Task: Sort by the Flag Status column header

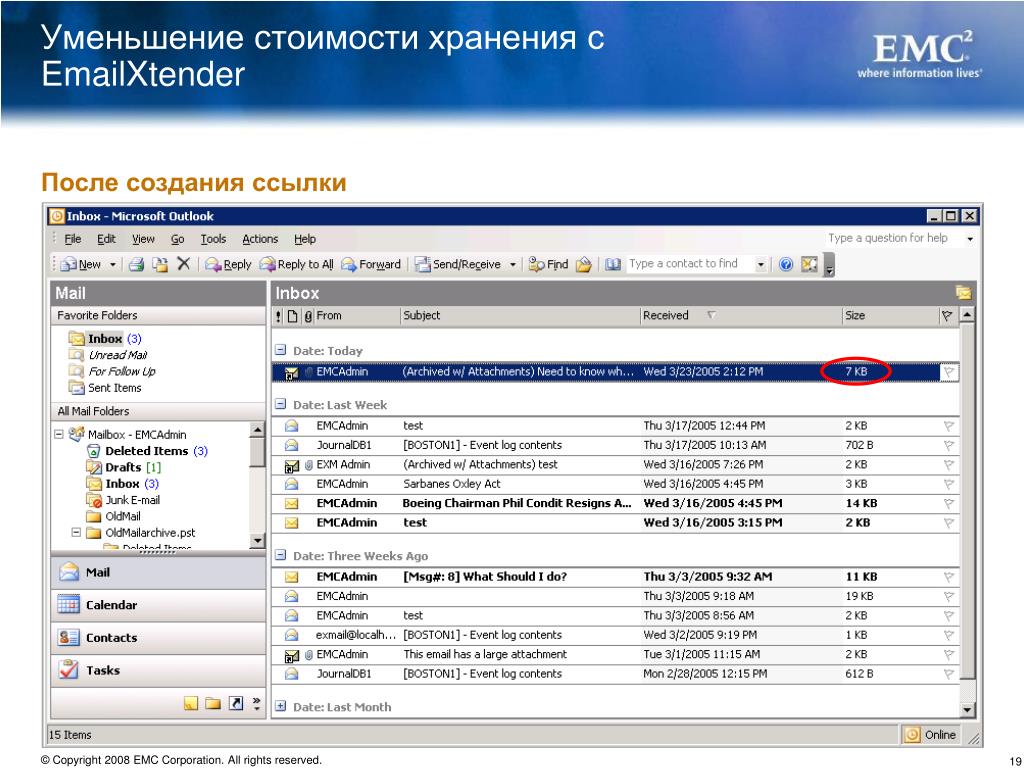Action: (x=947, y=316)
